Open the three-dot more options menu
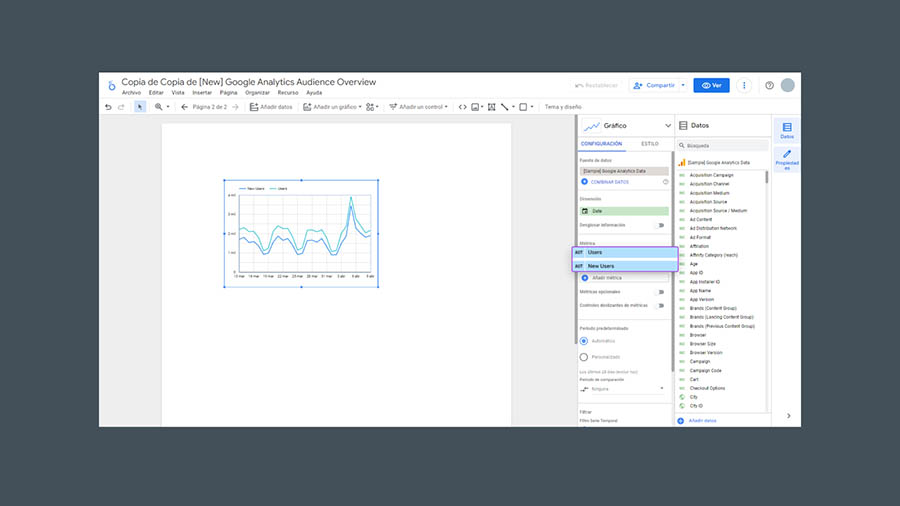 (x=744, y=85)
